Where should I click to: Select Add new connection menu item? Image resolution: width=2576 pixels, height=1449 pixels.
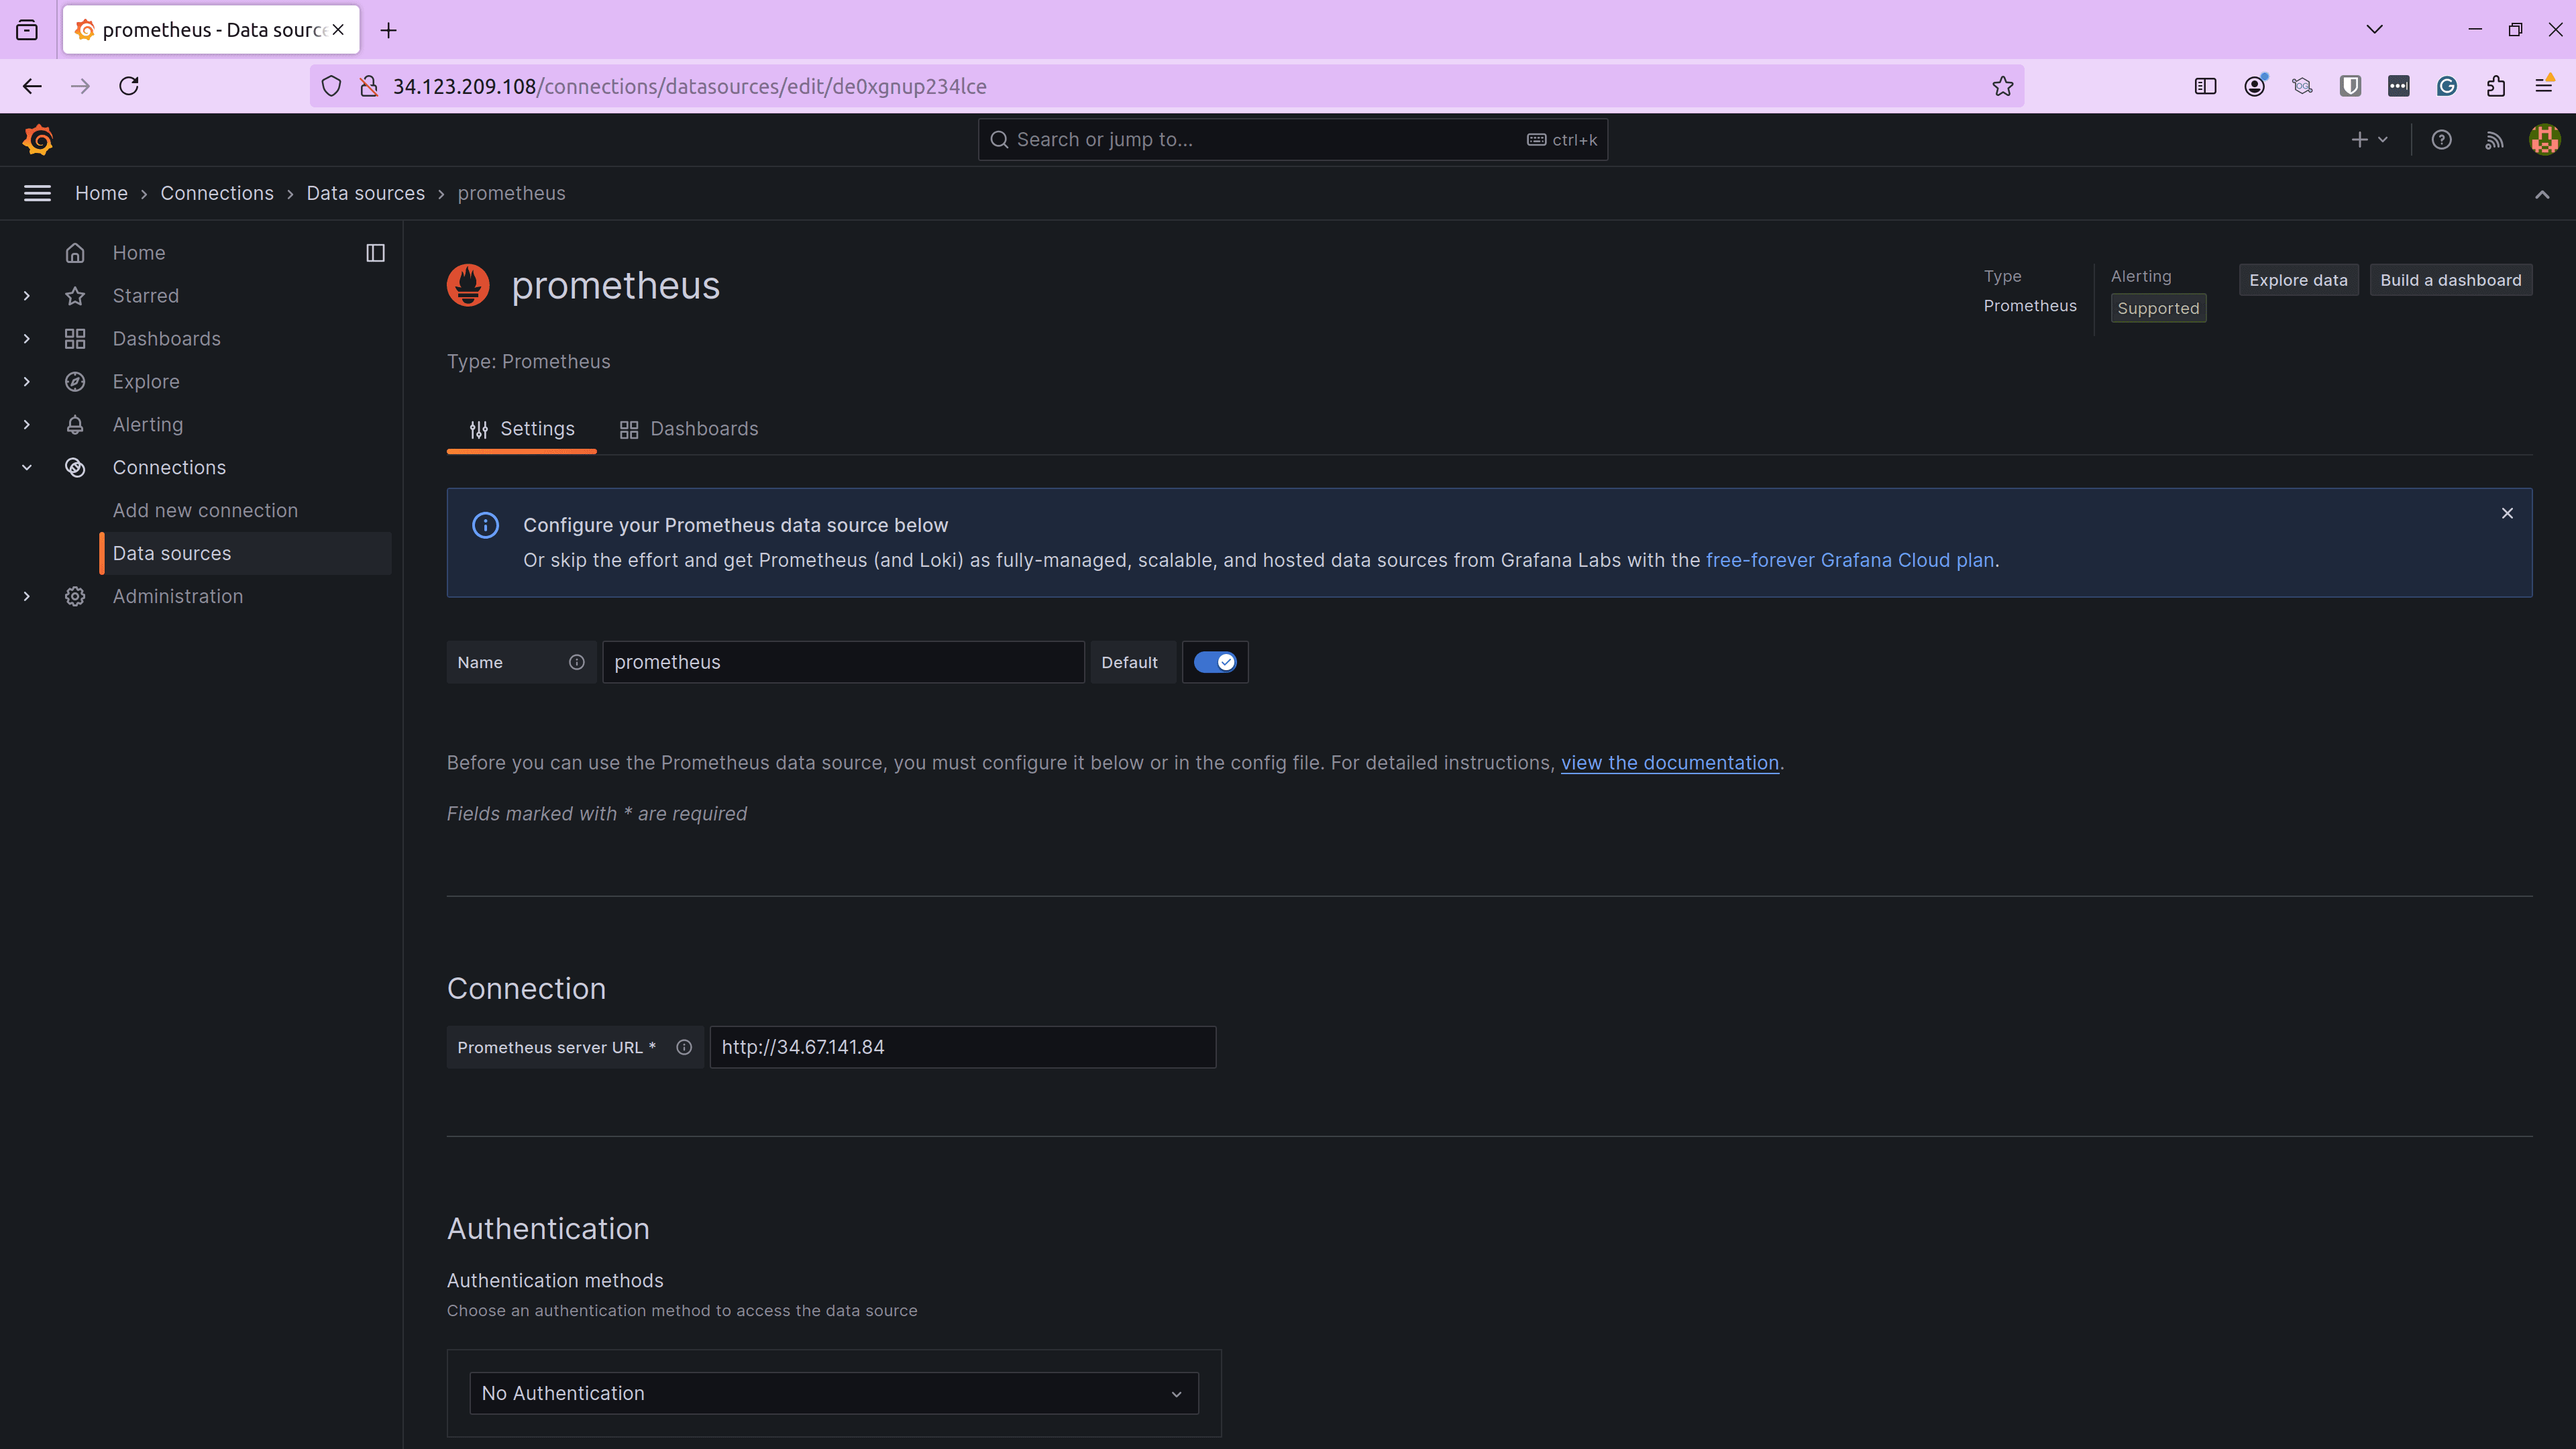tap(205, 511)
